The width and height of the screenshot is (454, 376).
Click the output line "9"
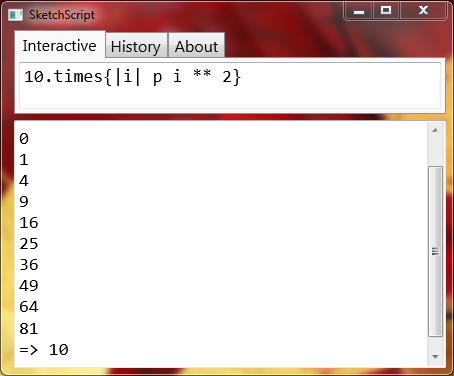(x=24, y=202)
